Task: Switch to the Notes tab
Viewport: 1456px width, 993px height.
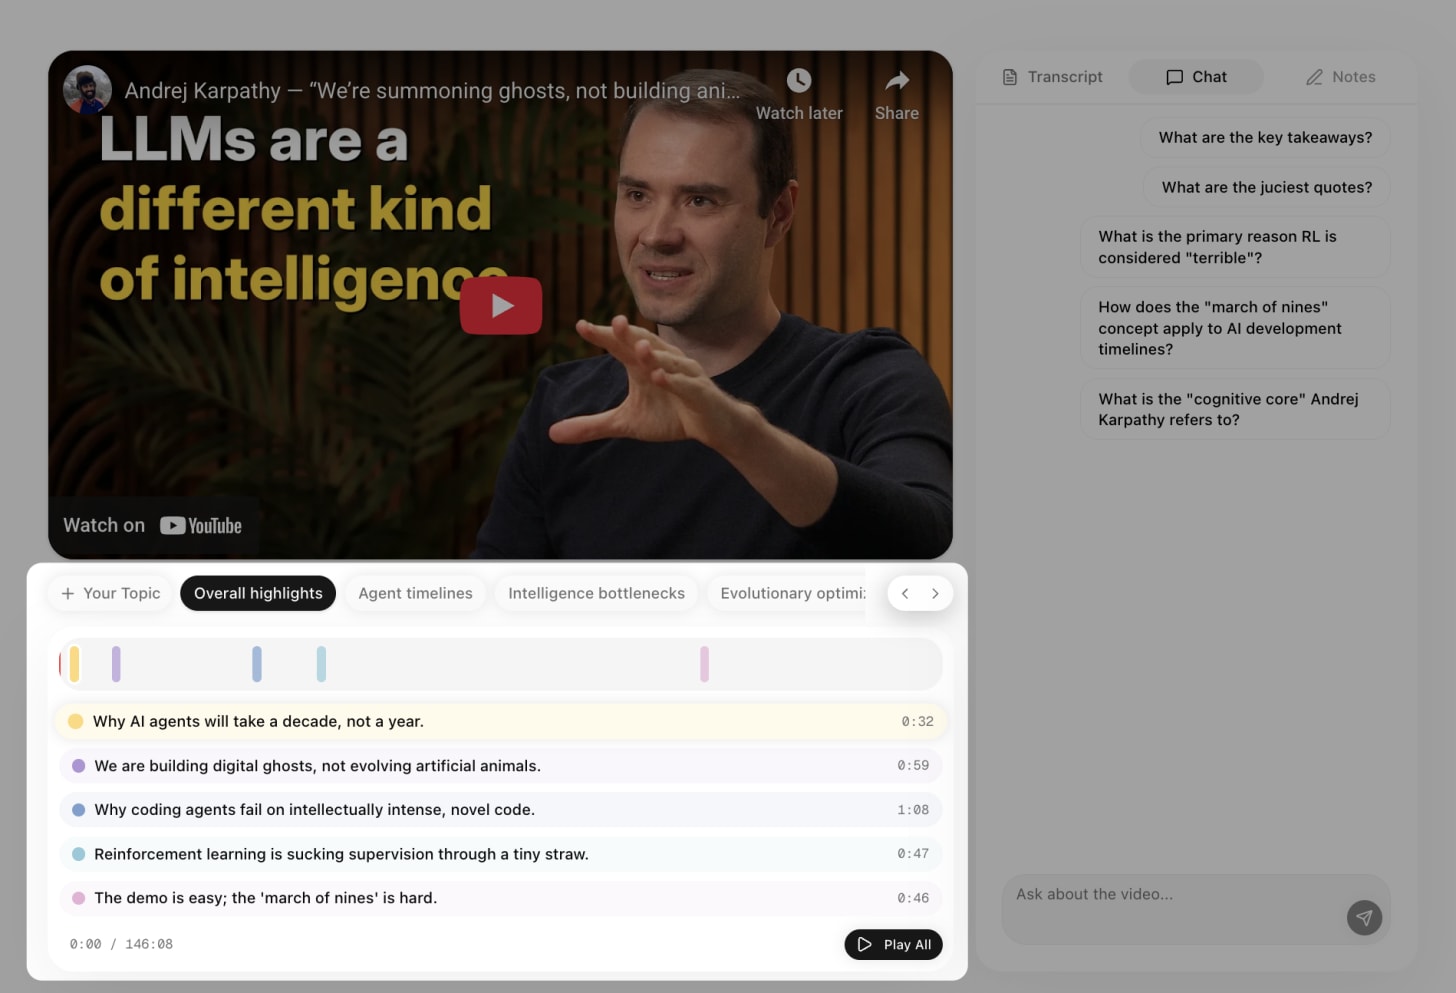Action: (x=1341, y=77)
